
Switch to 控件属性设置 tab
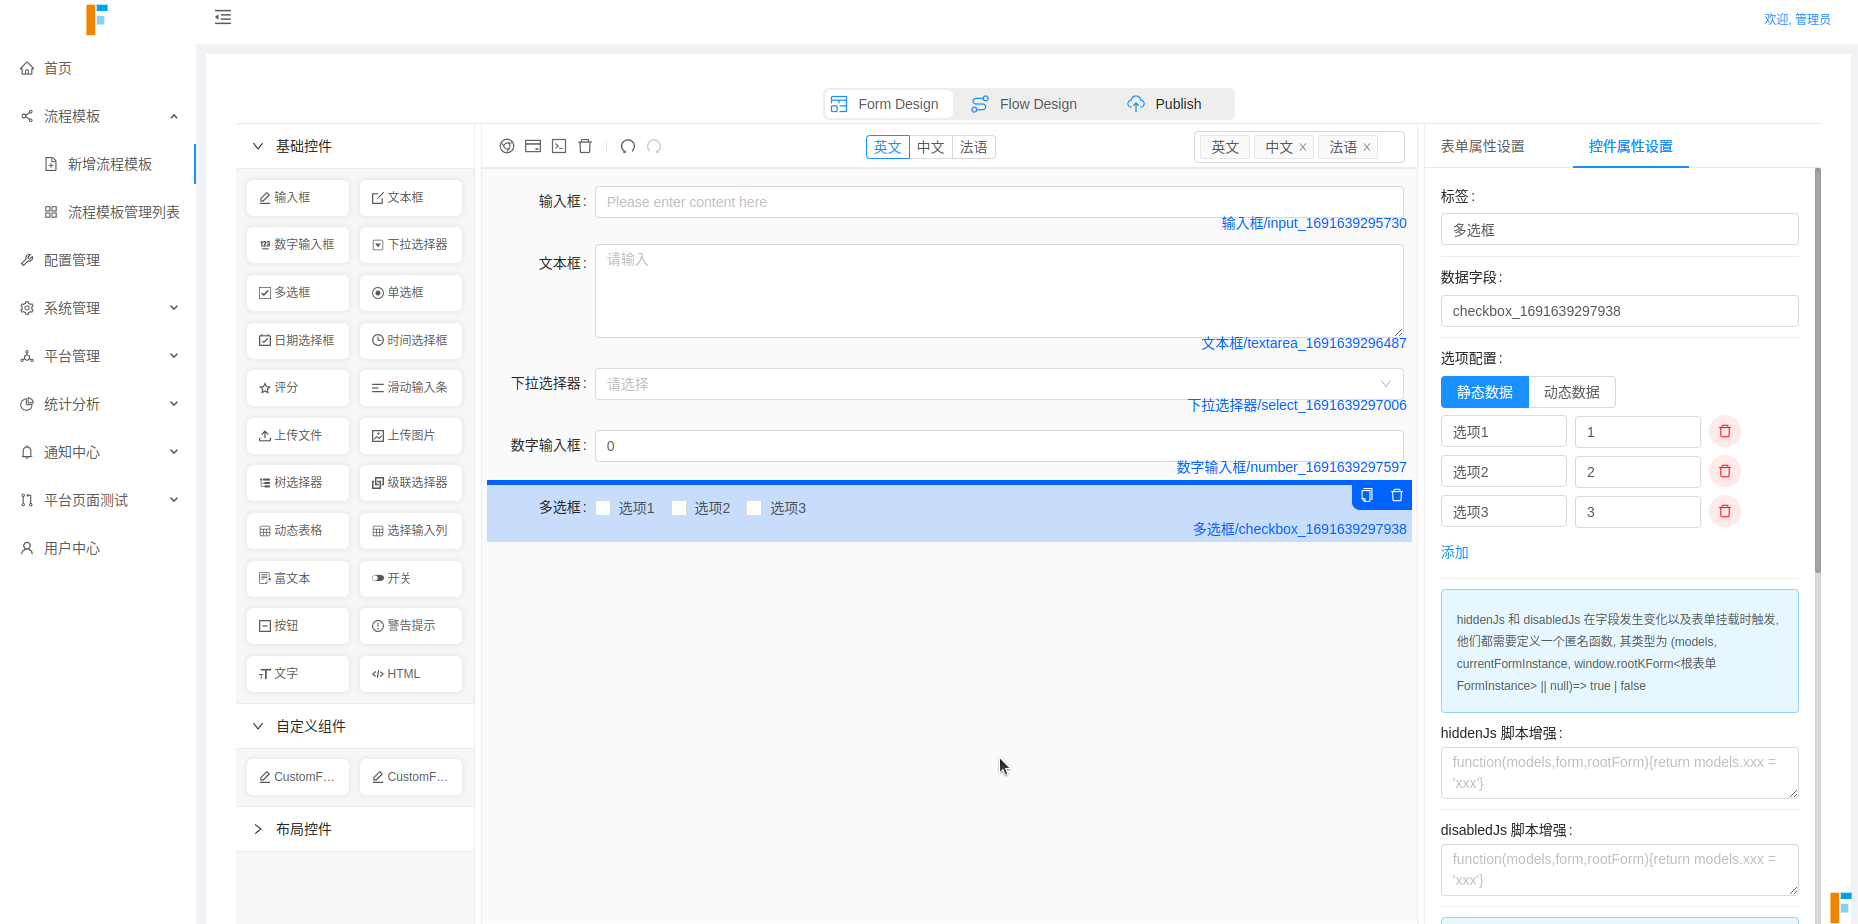pos(1630,146)
